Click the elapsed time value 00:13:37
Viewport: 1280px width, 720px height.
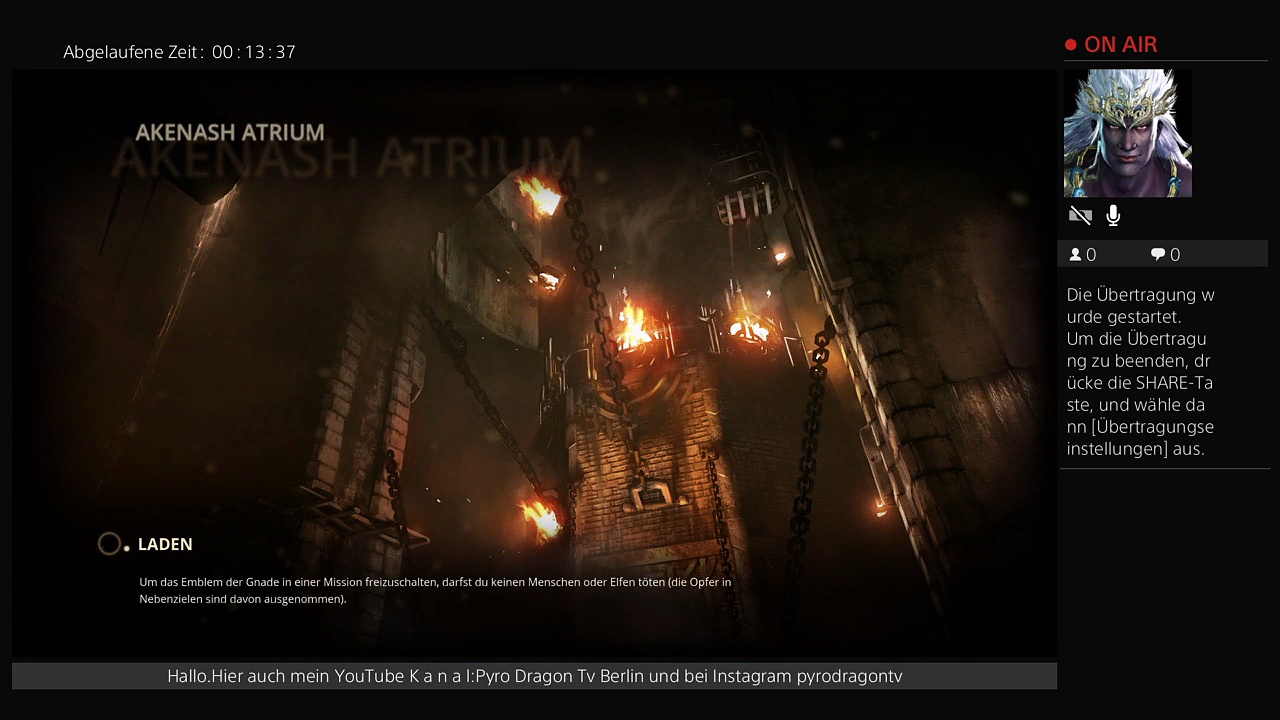tap(253, 52)
